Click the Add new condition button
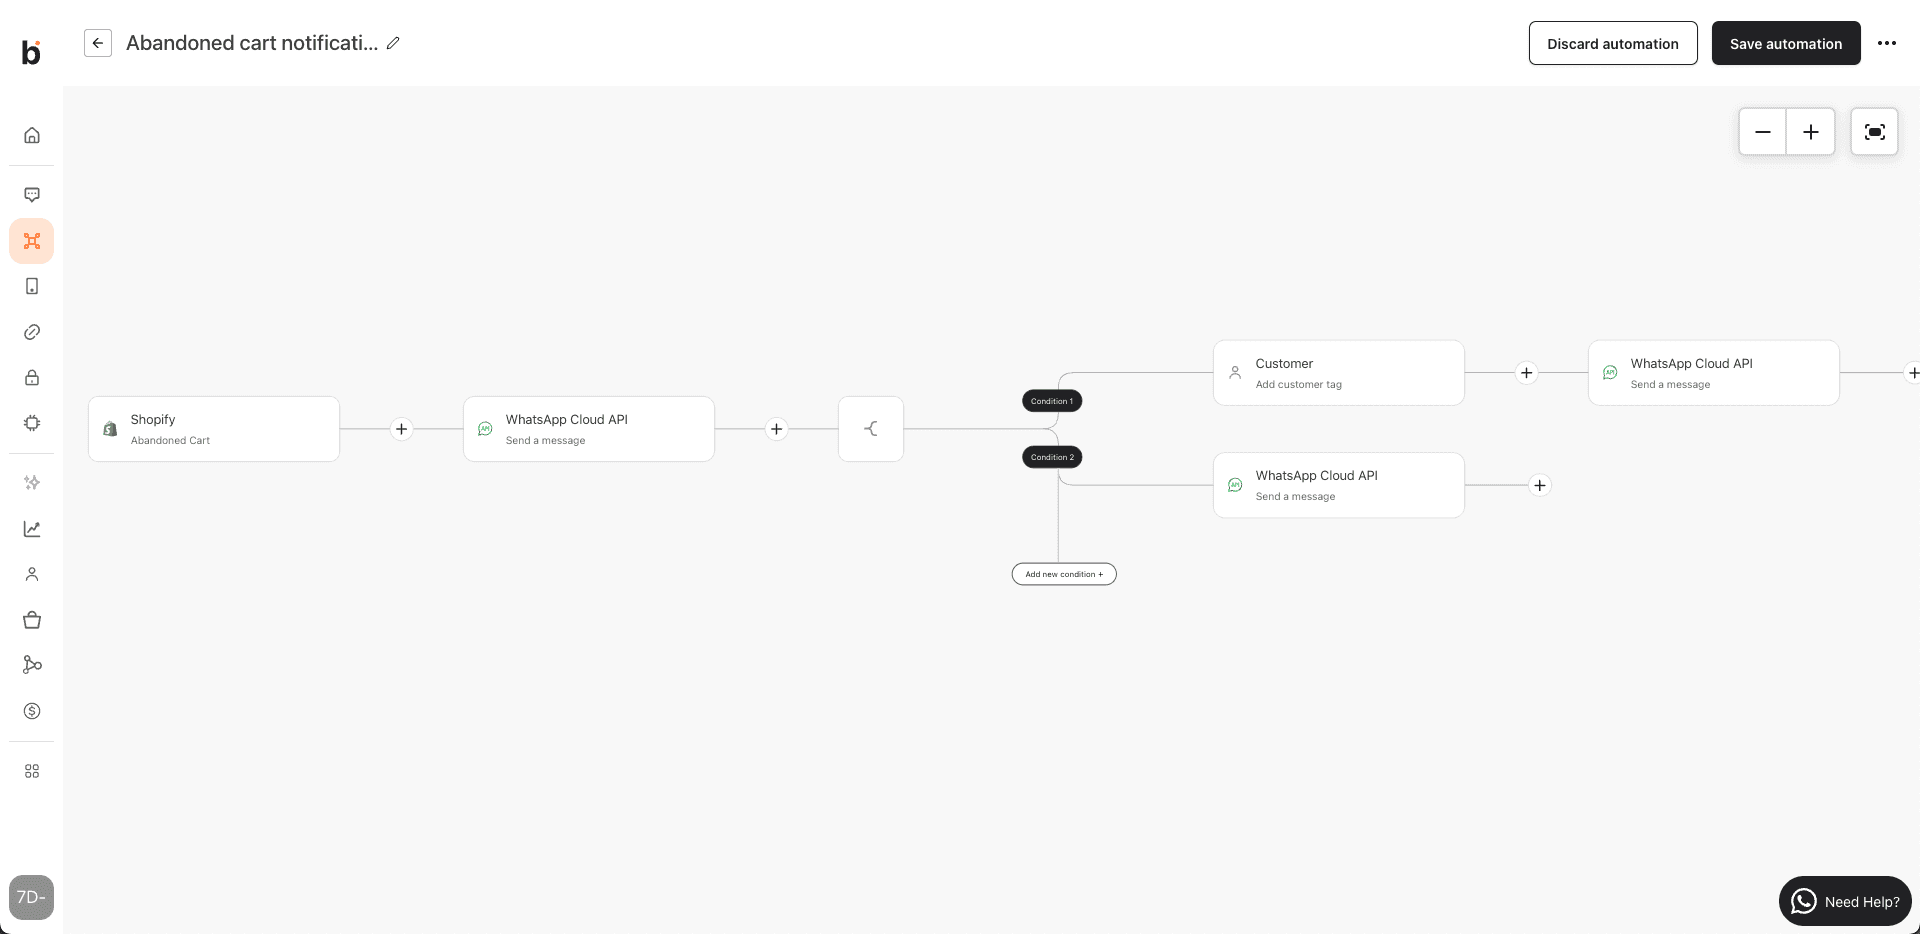The height and width of the screenshot is (934, 1920). pyautogui.click(x=1063, y=573)
